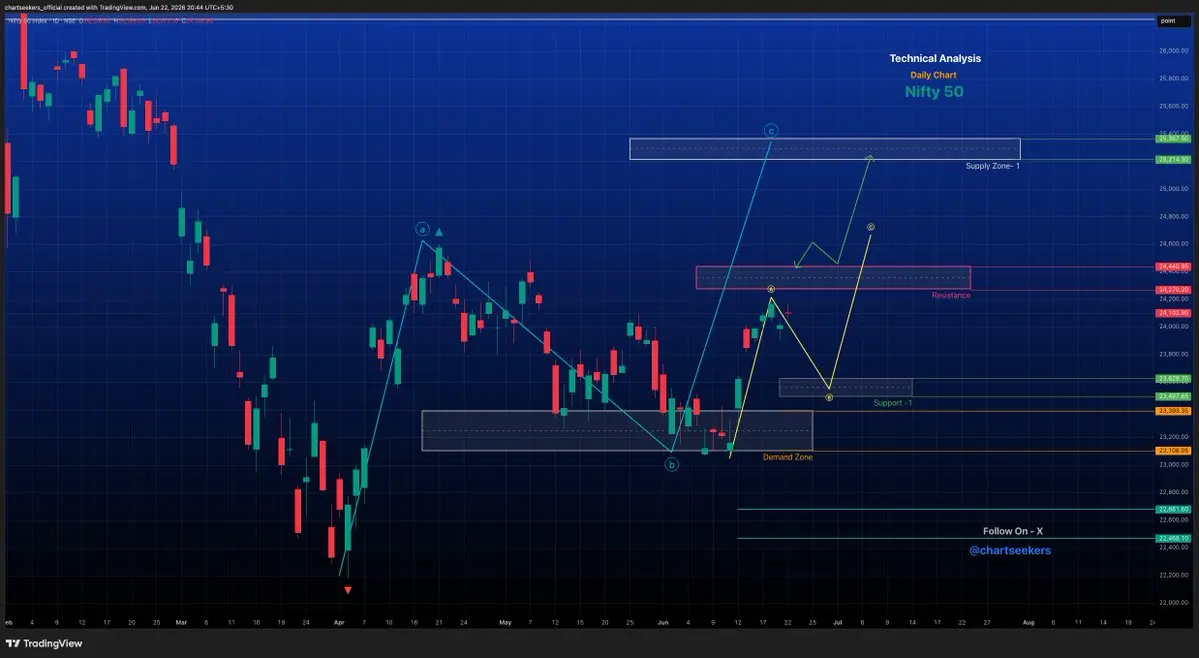Select the yellow circled 'a' wave label
This screenshot has width=1199, height=658.
point(771,289)
